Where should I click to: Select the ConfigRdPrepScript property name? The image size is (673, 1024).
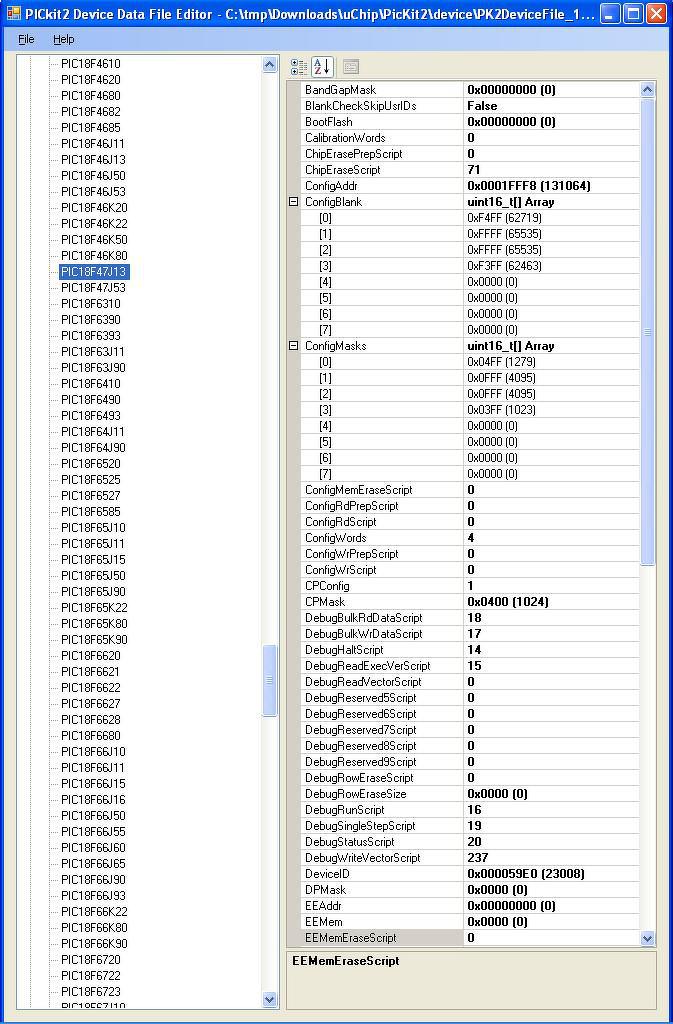click(x=351, y=506)
